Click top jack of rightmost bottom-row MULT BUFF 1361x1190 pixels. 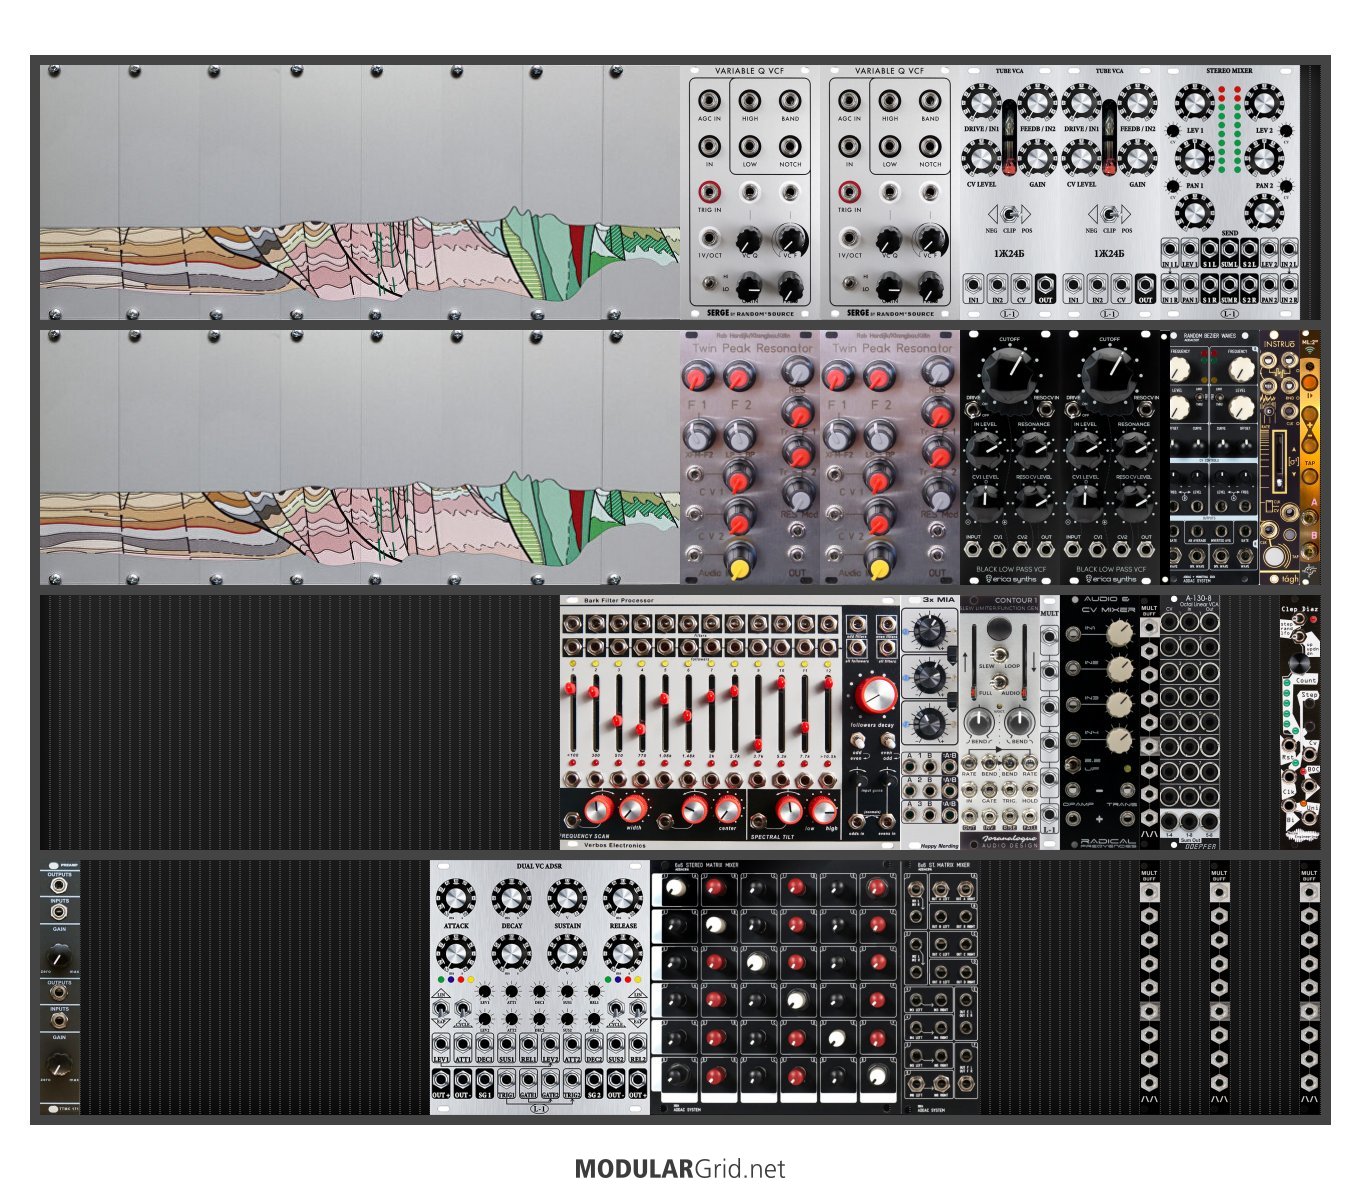[x=1309, y=892]
